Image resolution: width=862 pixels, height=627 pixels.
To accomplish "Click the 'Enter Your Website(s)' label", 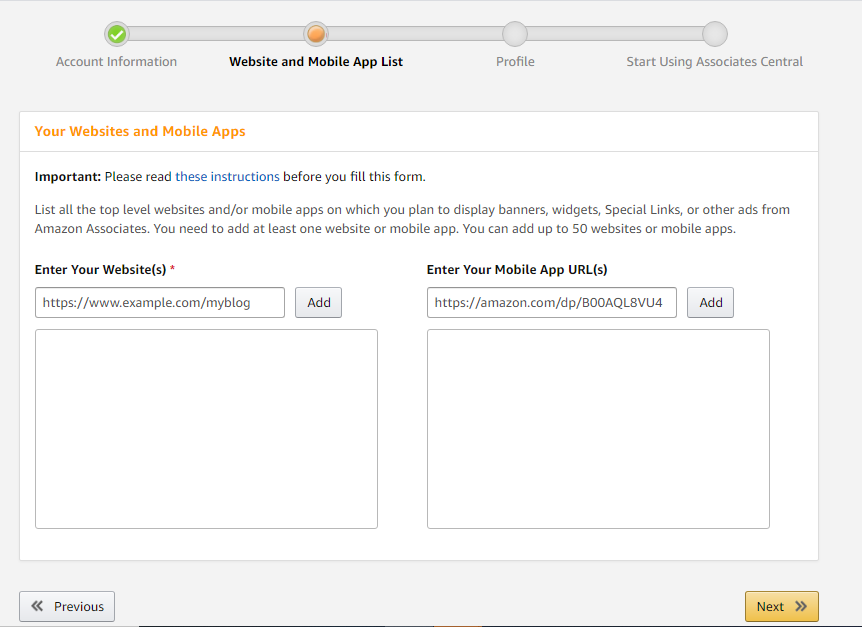I will click(x=100, y=269).
